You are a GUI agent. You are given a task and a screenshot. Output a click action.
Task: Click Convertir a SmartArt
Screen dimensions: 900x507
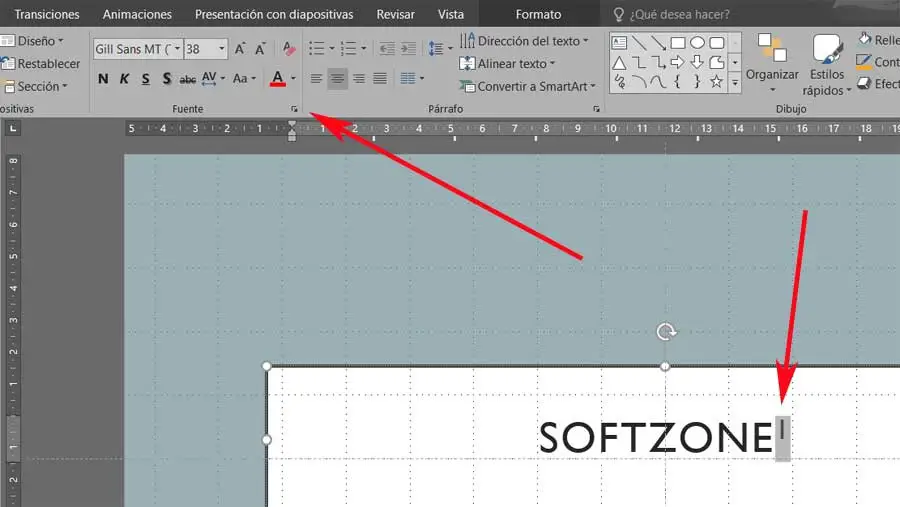(527, 86)
